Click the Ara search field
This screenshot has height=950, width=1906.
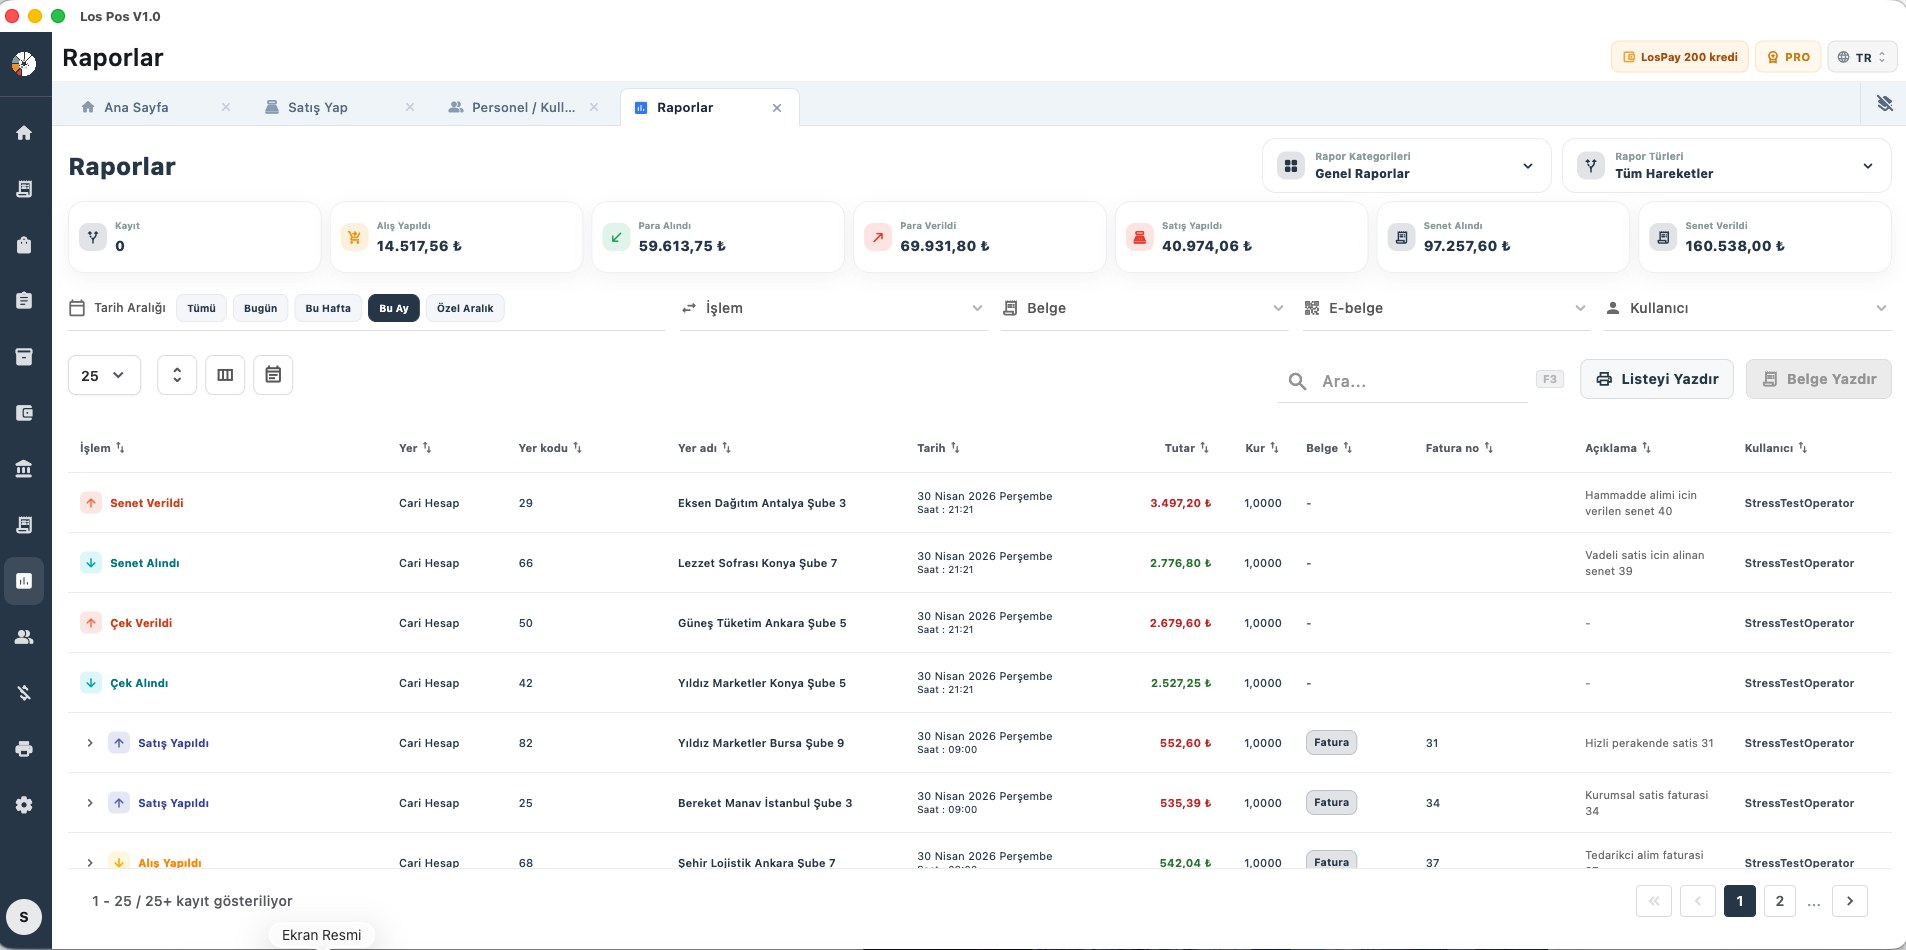pos(1420,381)
